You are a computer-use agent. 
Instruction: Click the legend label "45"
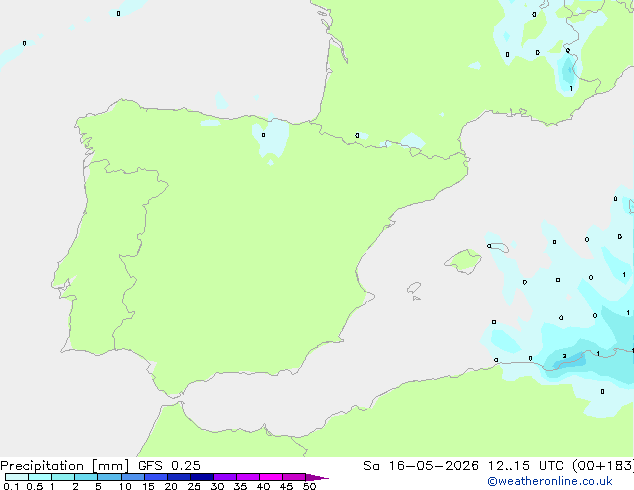[x=286, y=486]
